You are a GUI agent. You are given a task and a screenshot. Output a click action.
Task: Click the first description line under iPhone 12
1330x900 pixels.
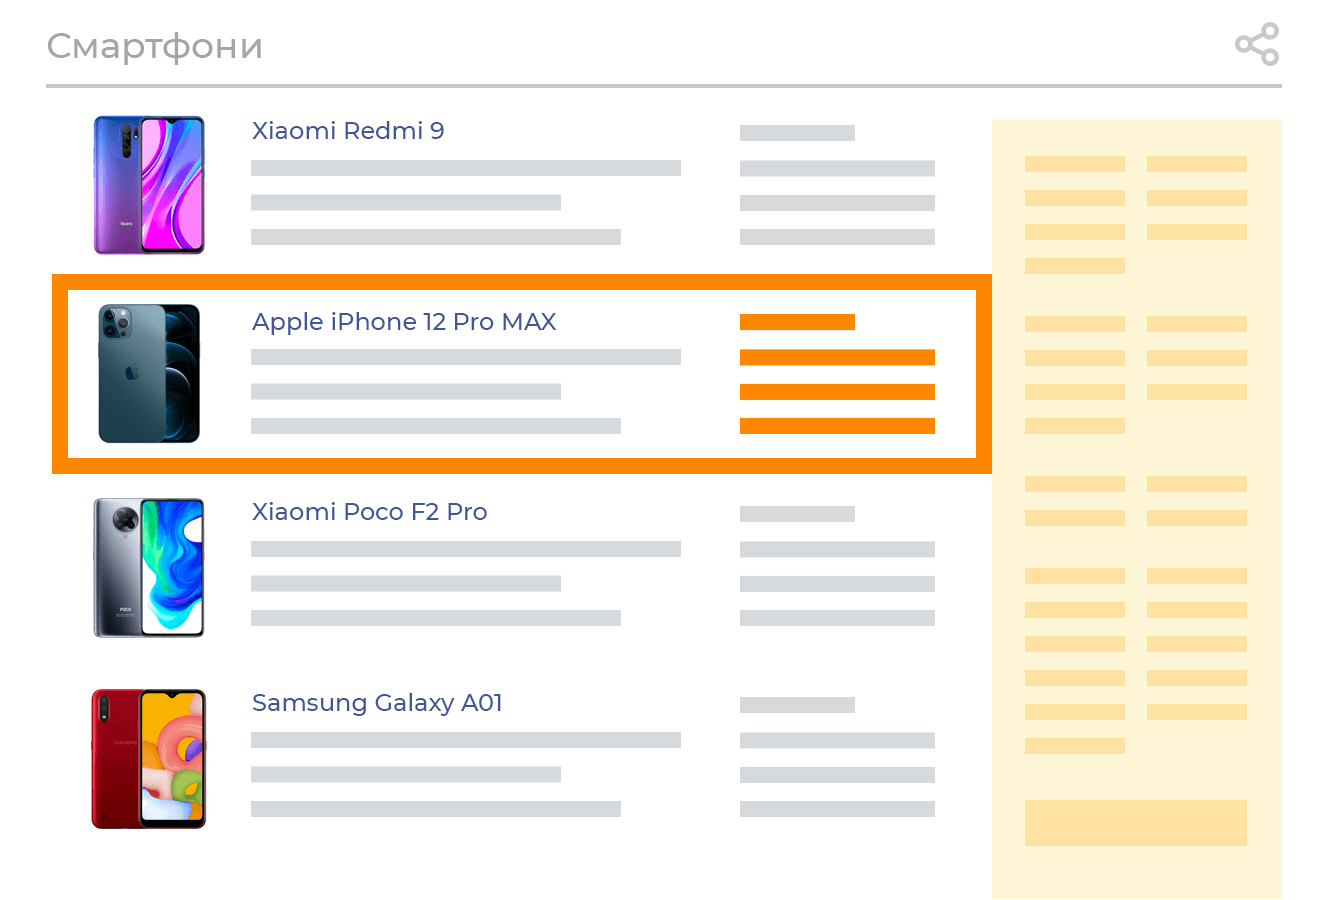coord(465,357)
